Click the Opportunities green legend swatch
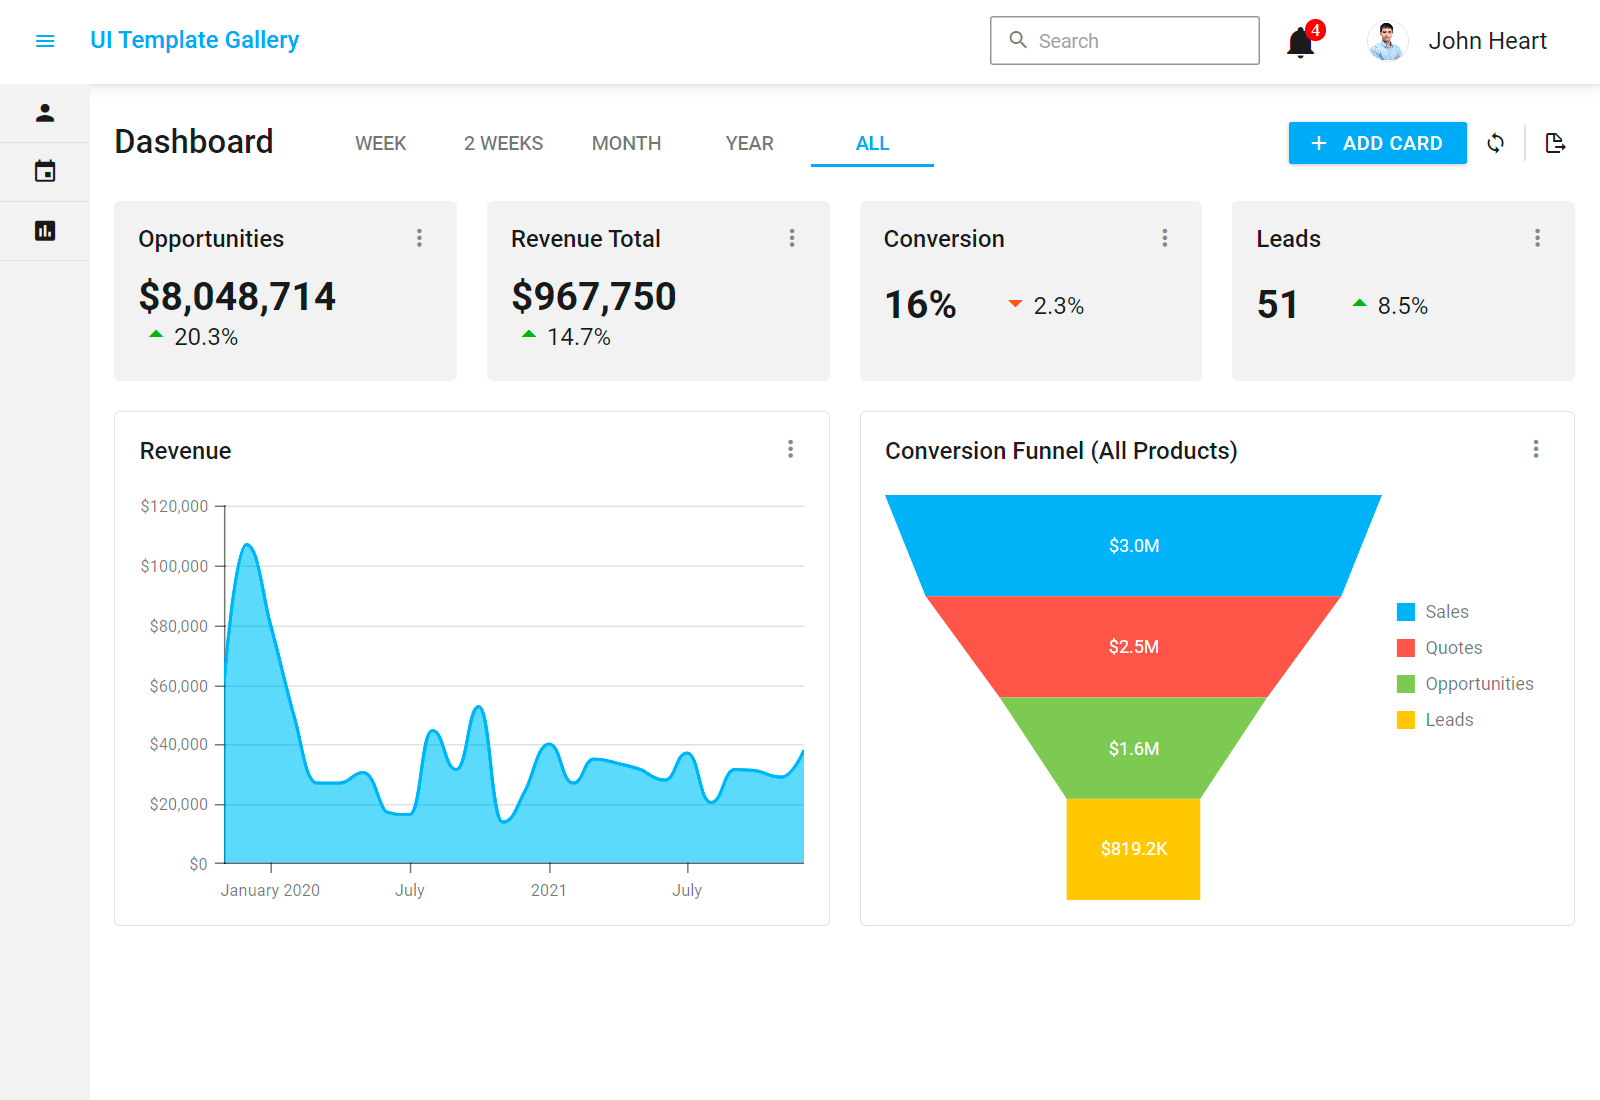Viewport: 1600px width, 1100px height. [x=1404, y=683]
